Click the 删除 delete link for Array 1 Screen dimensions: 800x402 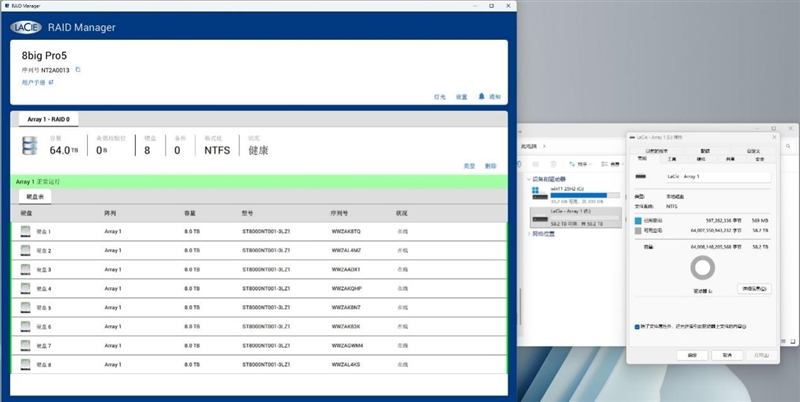pyautogui.click(x=490, y=166)
